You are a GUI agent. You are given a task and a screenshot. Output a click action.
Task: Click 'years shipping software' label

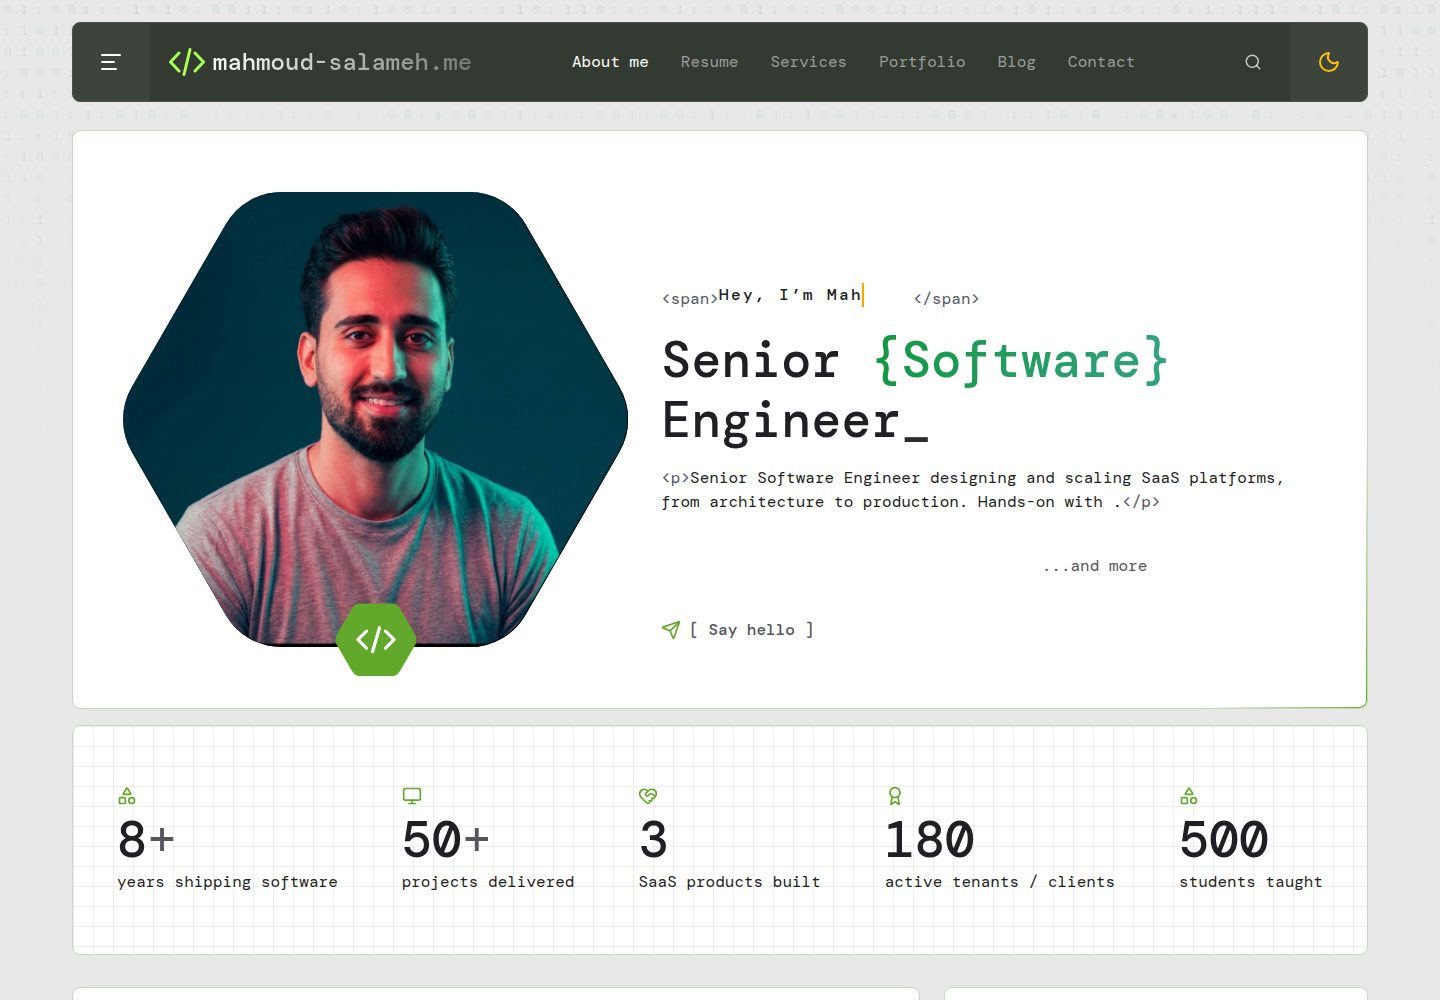click(228, 882)
